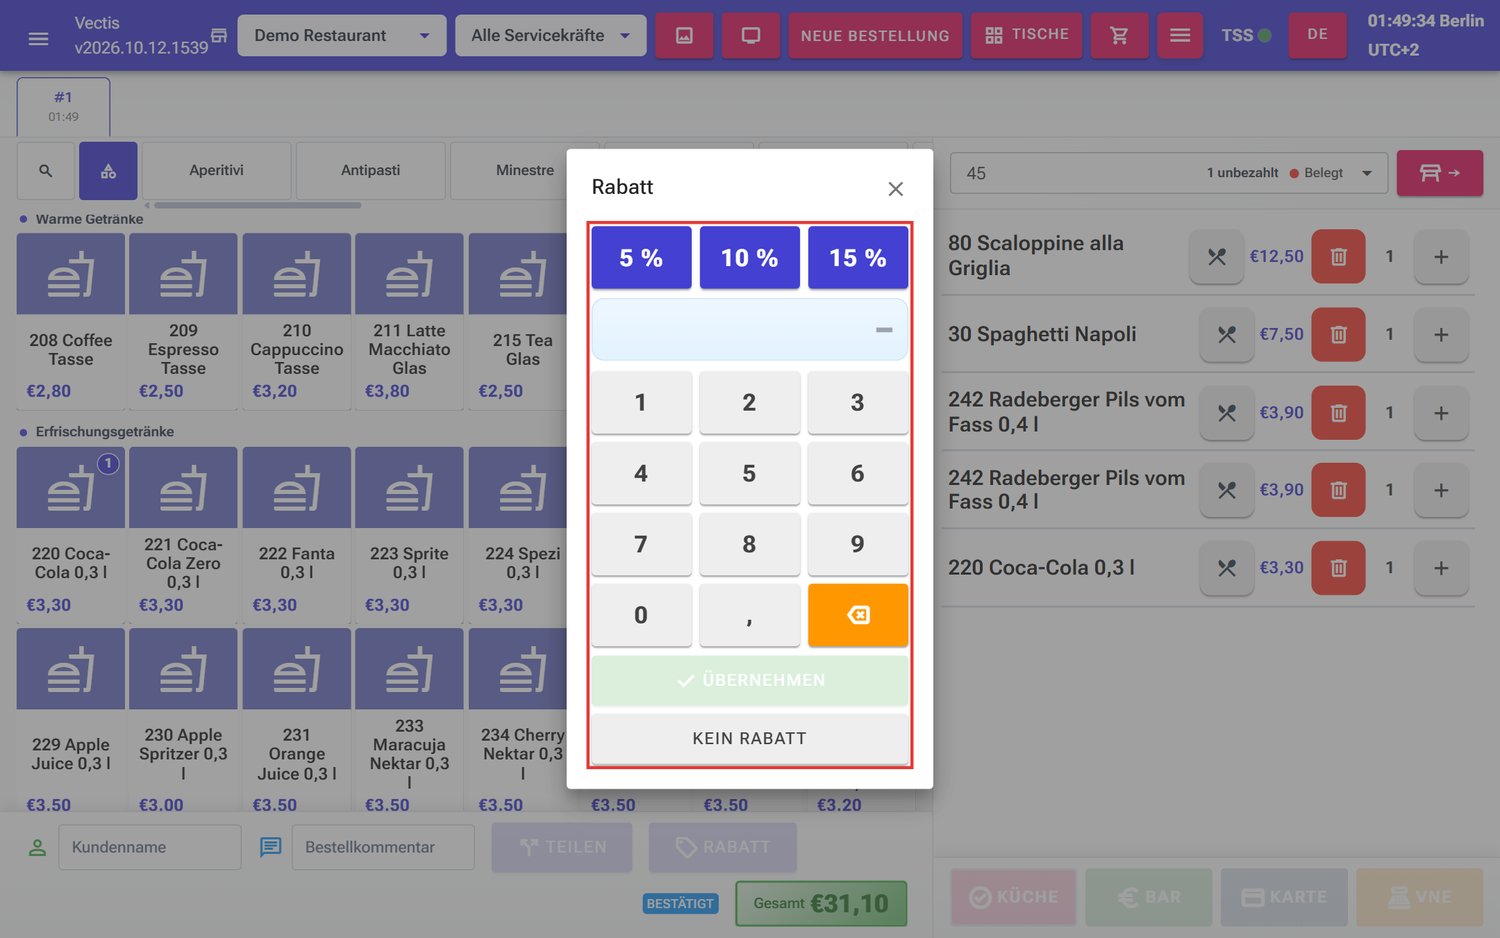Select the 15 % discount preset
This screenshot has height=938, width=1500.
pos(857,258)
